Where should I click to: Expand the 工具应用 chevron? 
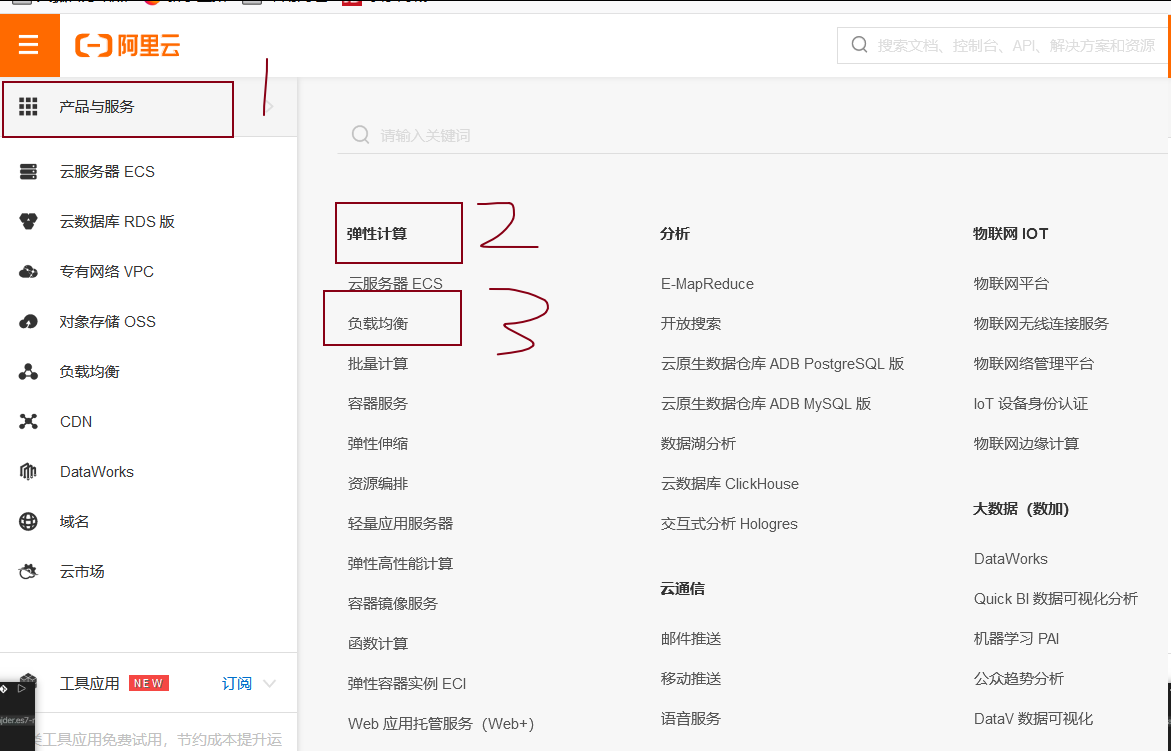pos(270,683)
